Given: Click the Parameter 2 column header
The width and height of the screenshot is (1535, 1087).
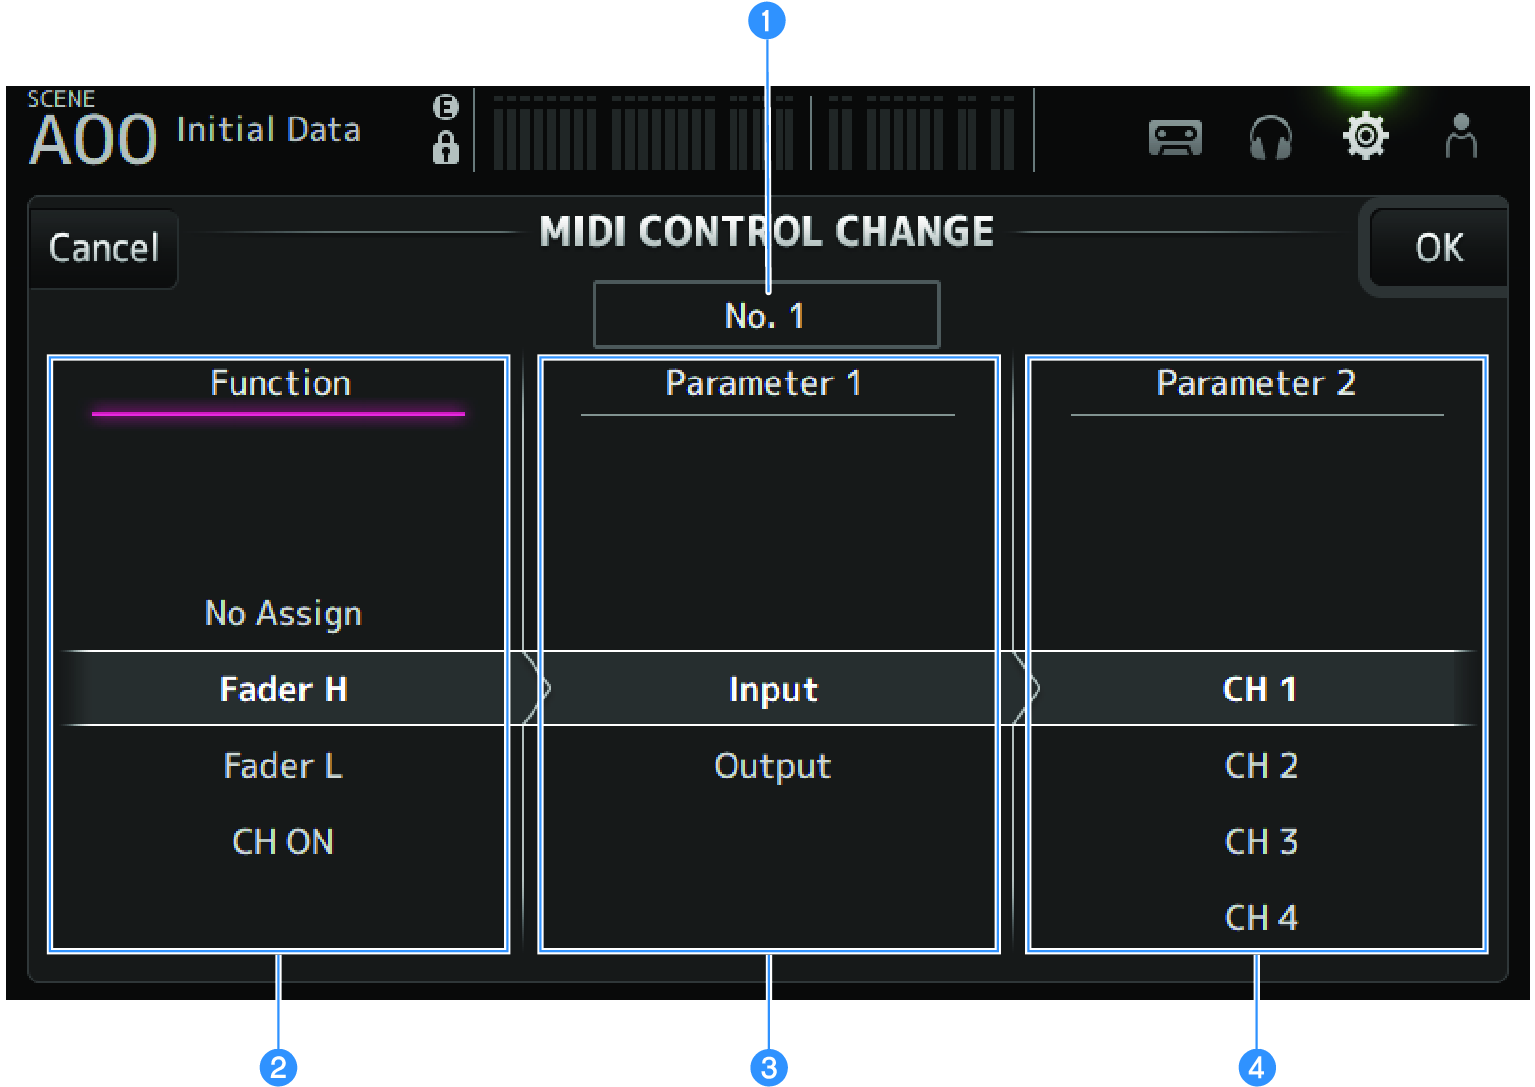Looking at the screenshot, I should click(x=1256, y=383).
